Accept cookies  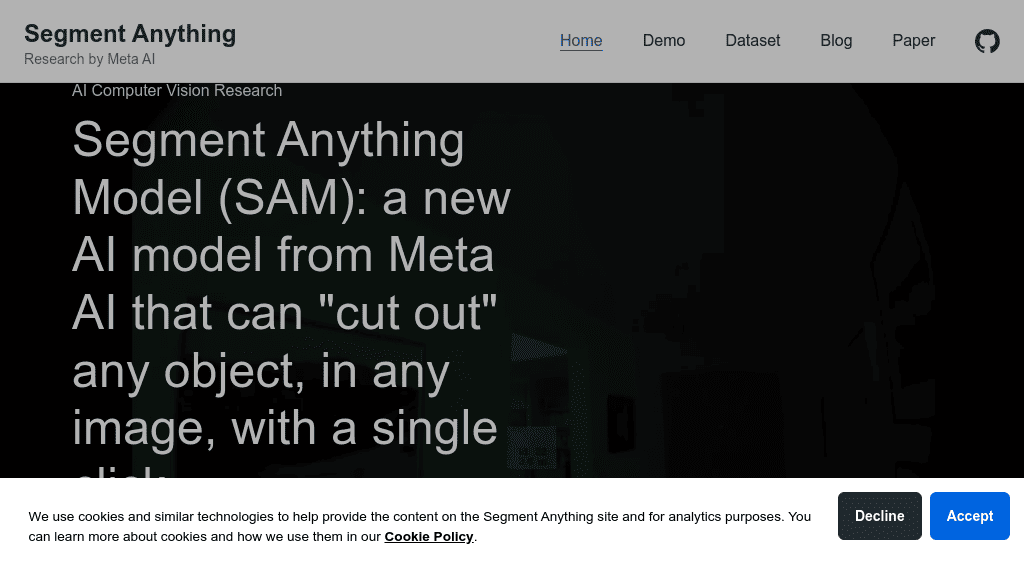click(x=970, y=516)
